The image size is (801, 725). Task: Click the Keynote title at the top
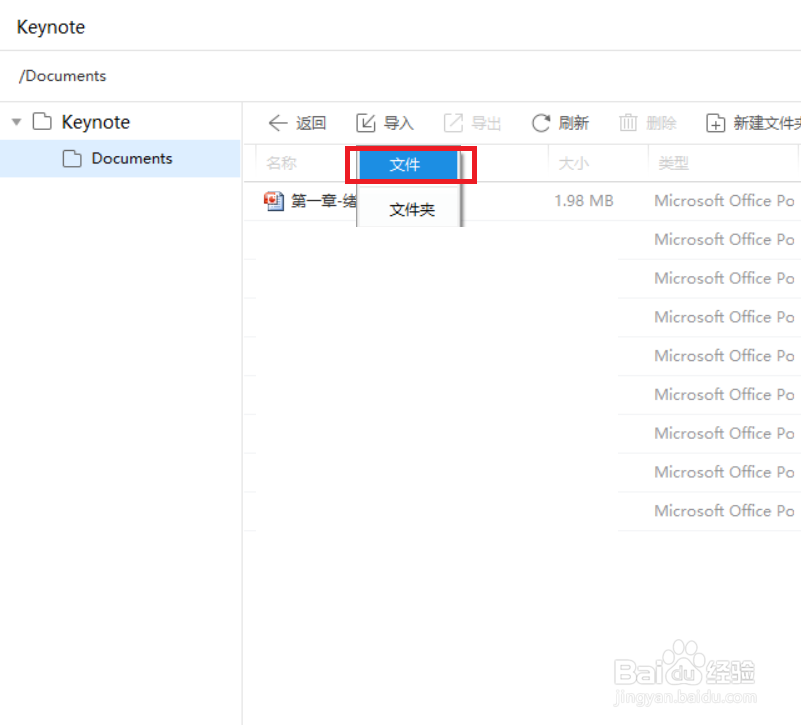pos(51,27)
